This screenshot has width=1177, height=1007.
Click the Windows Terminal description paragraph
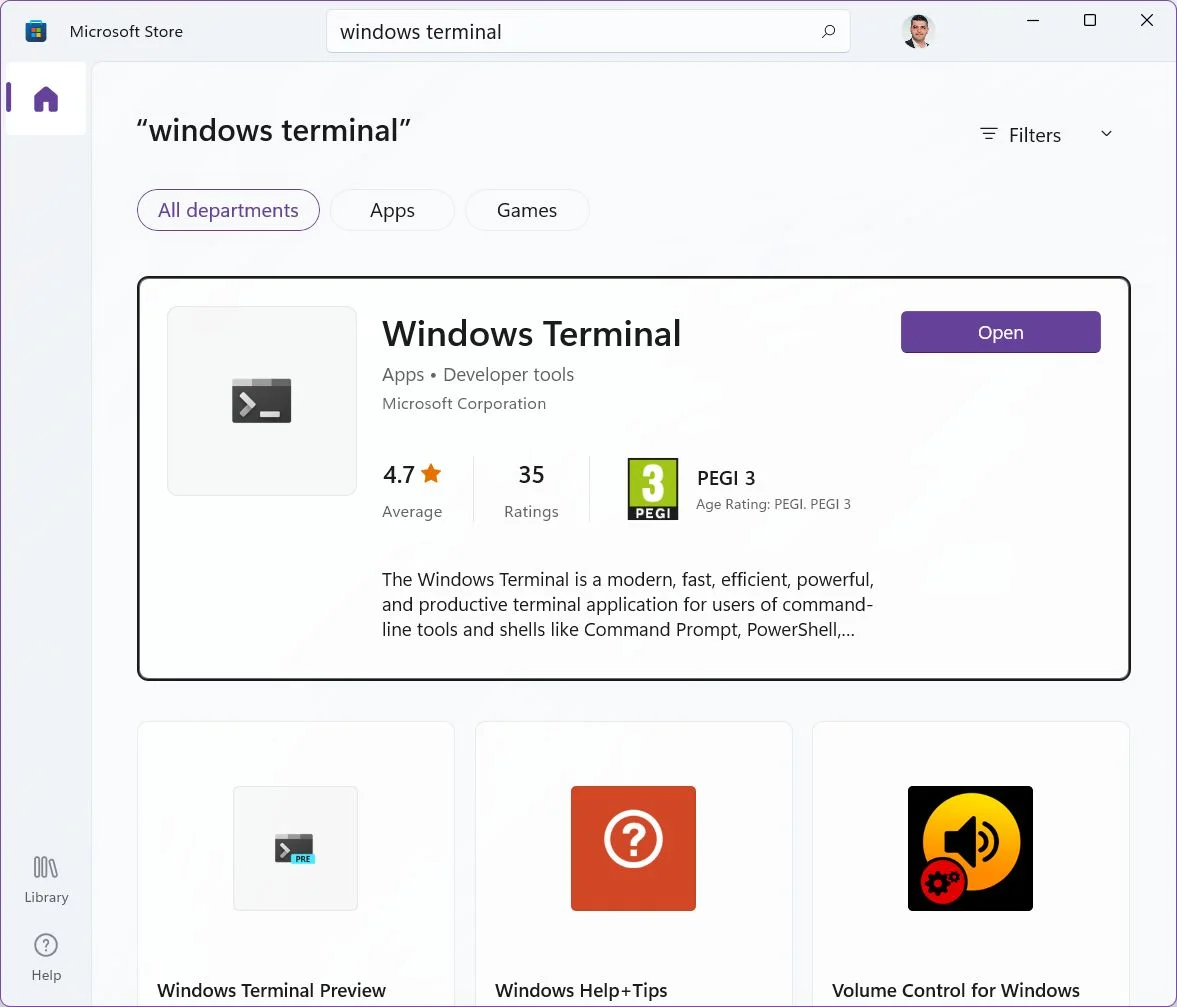point(628,604)
